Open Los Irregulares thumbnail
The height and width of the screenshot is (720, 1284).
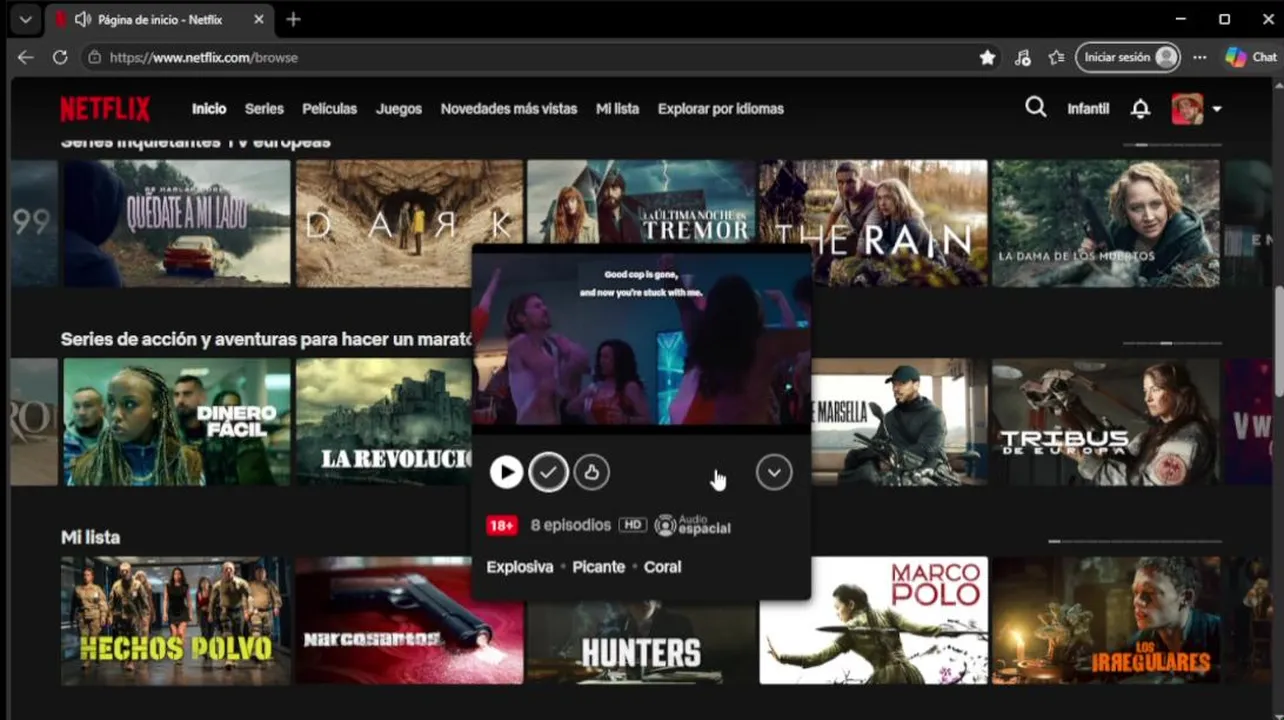tap(1105, 620)
